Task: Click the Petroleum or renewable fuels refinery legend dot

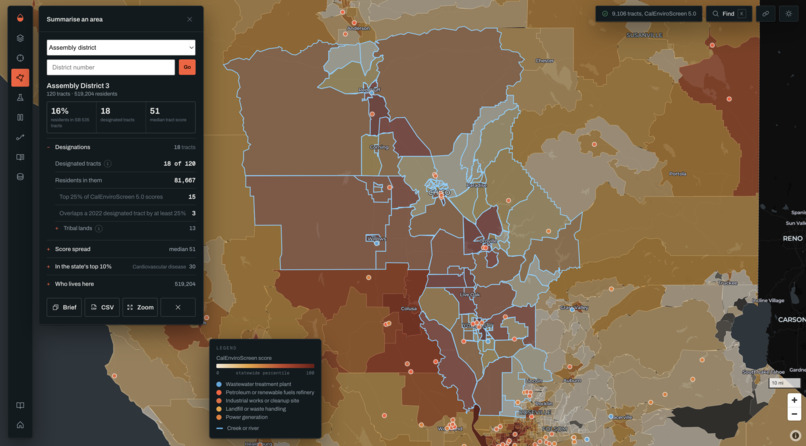Action: click(x=219, y=393)
